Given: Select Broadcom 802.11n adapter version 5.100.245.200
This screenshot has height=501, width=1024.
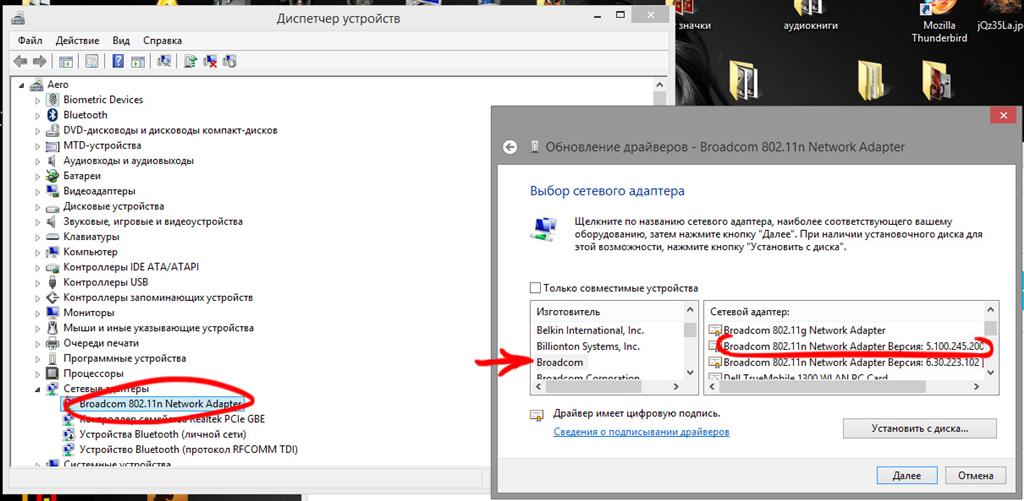Looking at the screenshot, I should point(853,346).
